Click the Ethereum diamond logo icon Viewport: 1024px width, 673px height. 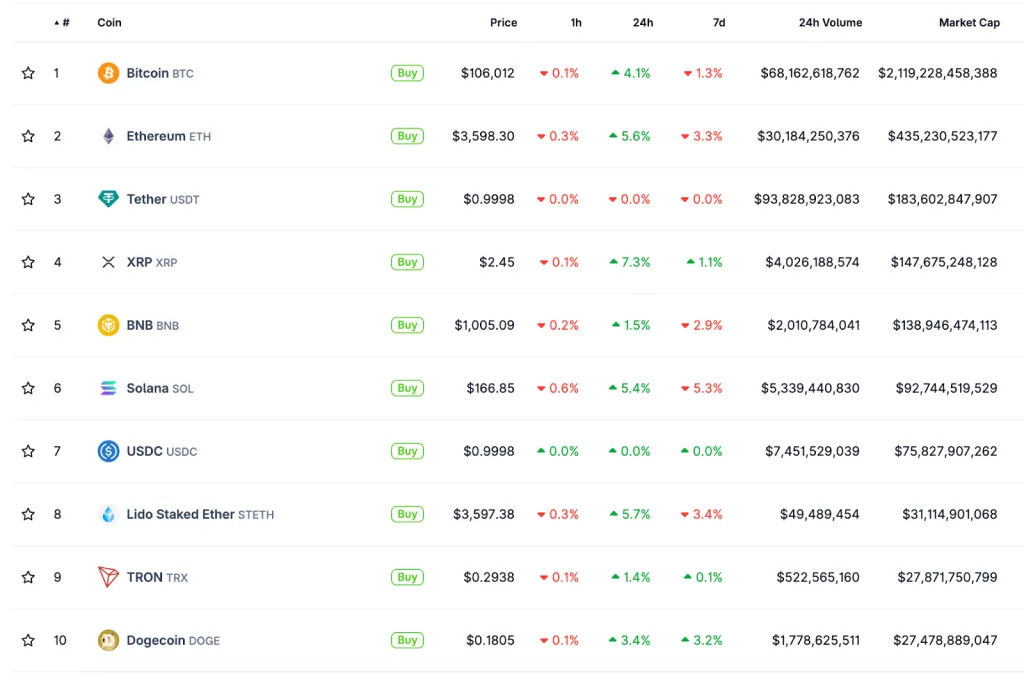(108, 136)
